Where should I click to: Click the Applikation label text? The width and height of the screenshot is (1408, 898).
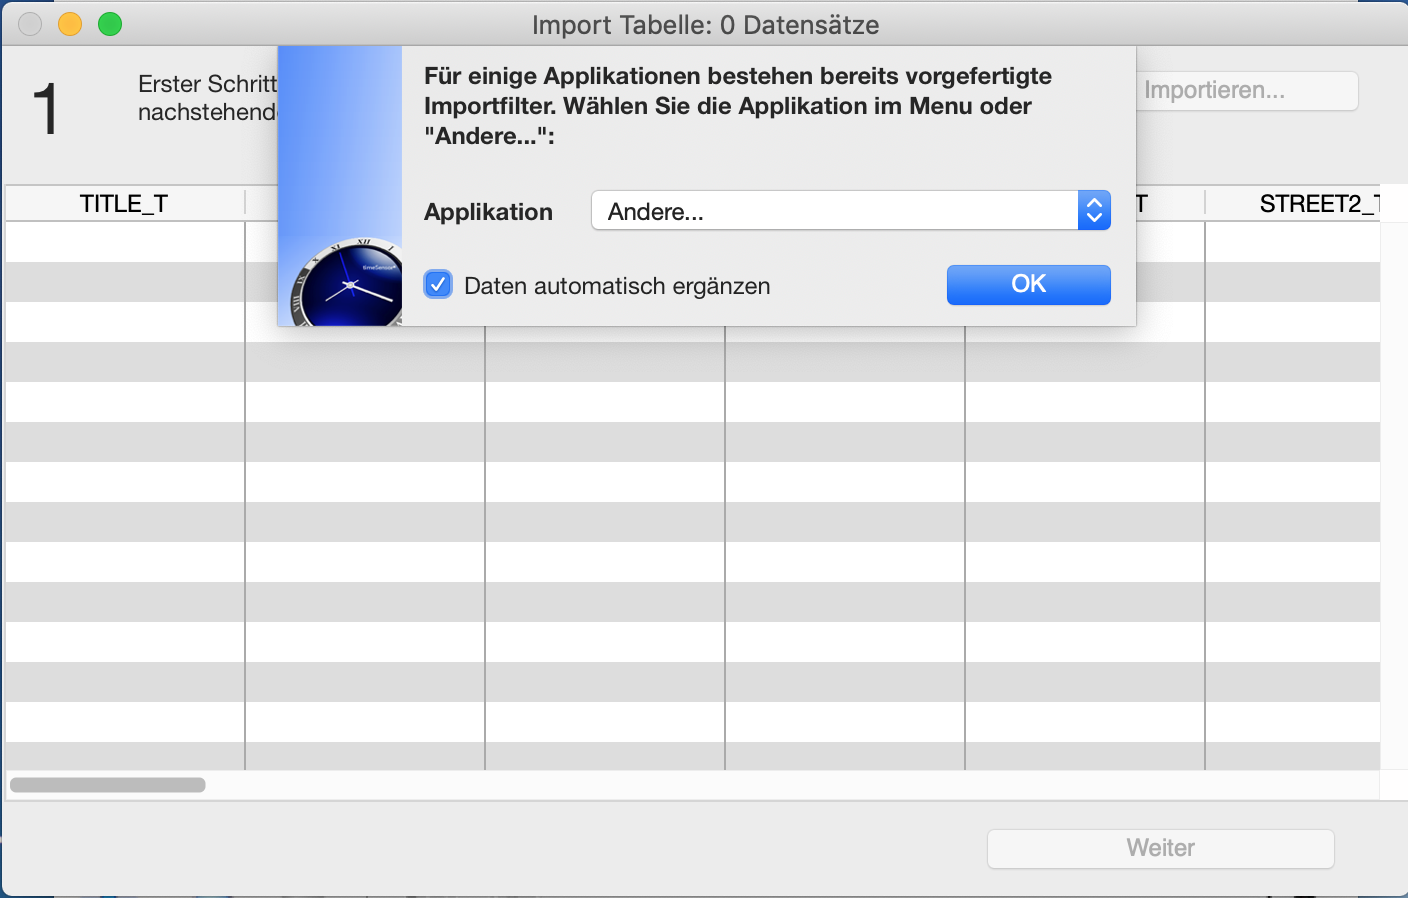488,212
